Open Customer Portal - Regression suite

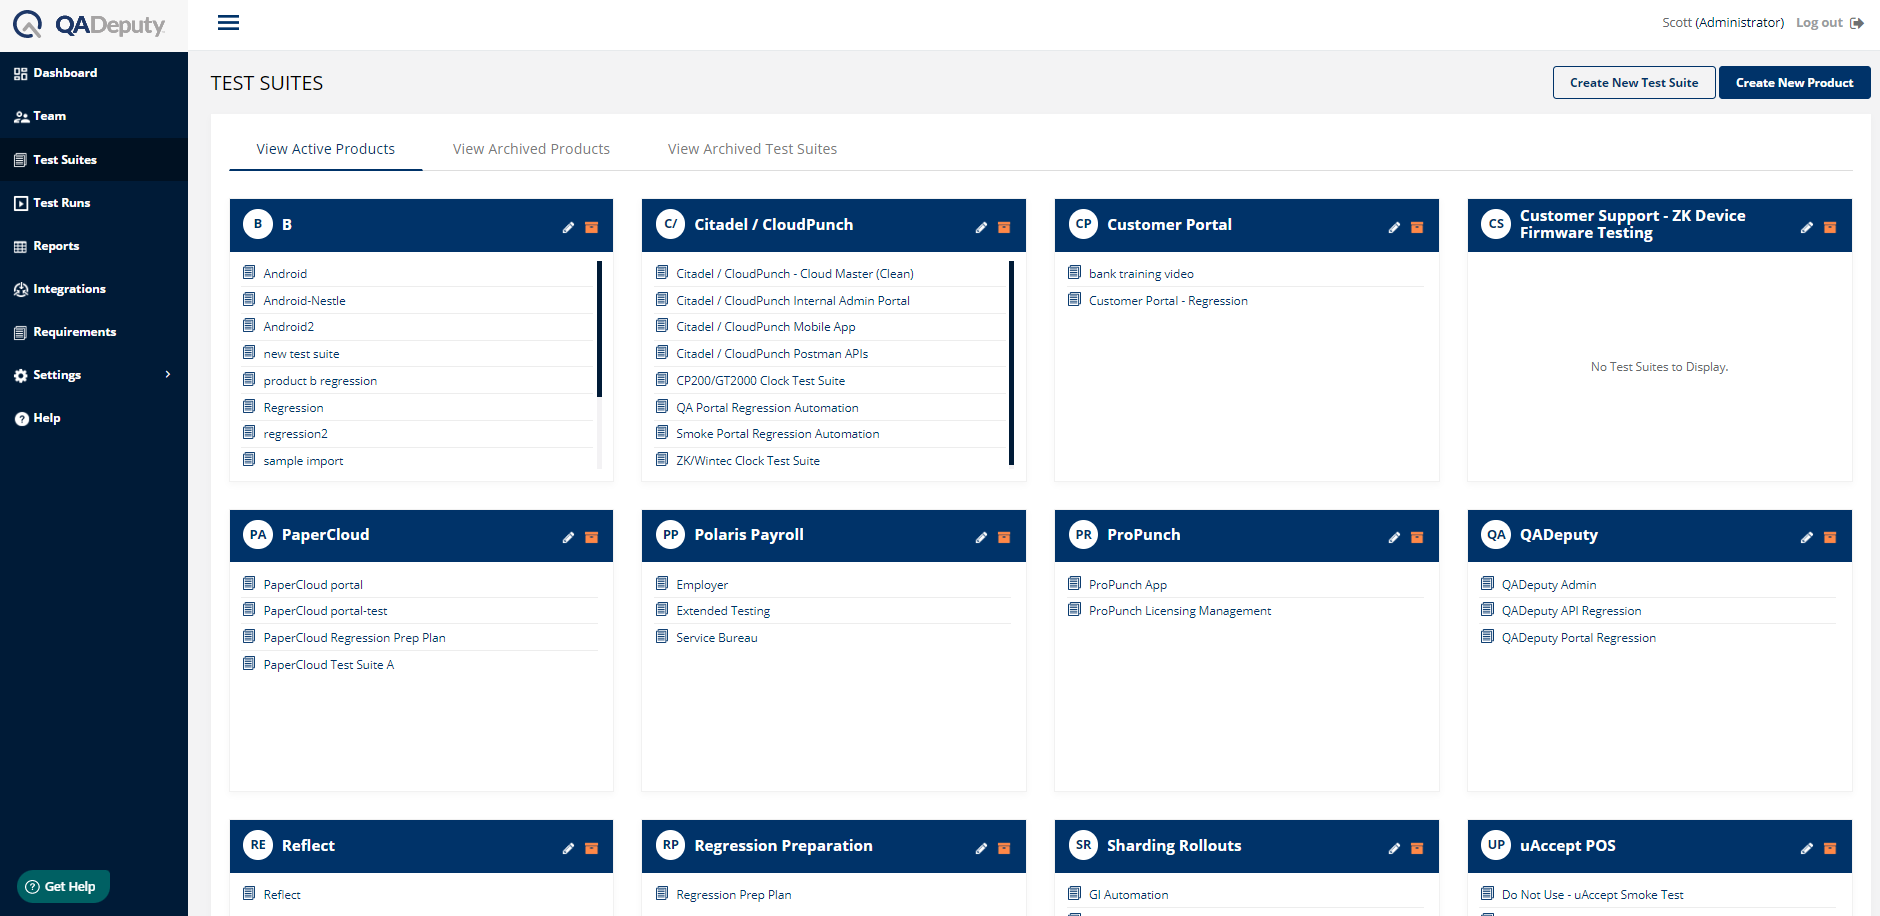point(1168,301)
